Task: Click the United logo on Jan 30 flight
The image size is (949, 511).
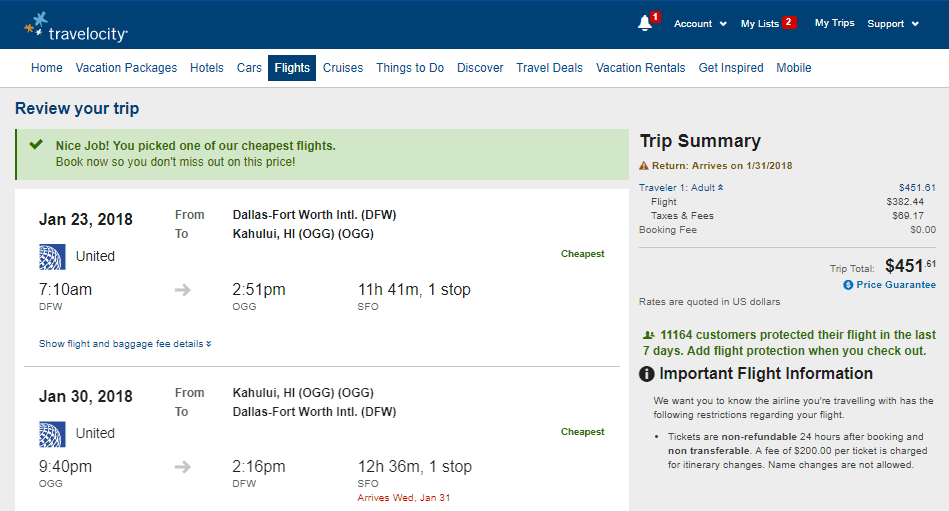Action: pyautogui.click(x=52, y=434)
